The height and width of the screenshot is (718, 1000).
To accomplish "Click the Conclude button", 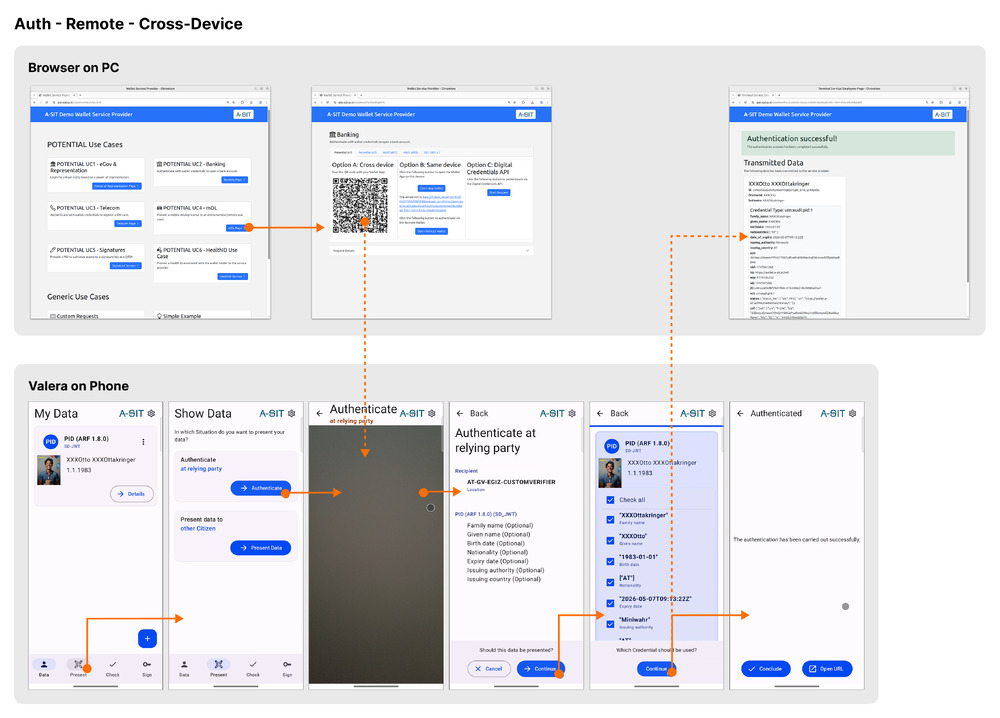I will [x=766, y=668].
